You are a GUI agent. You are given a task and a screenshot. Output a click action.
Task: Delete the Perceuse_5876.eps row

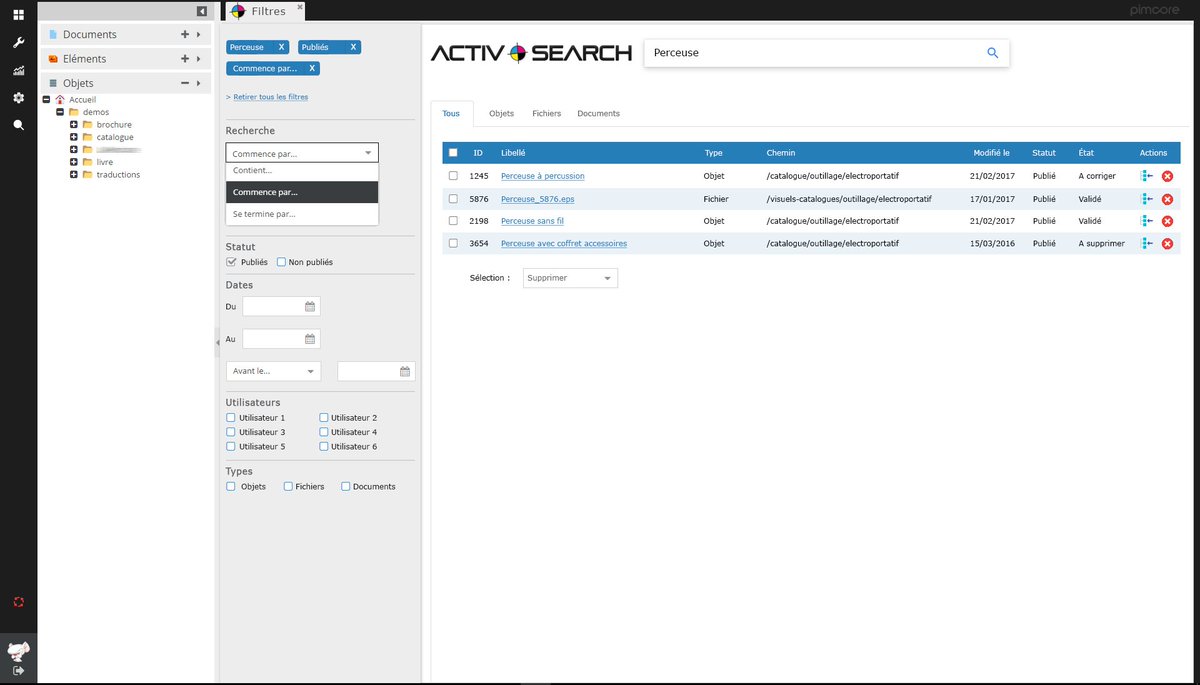pos(1167,199)
